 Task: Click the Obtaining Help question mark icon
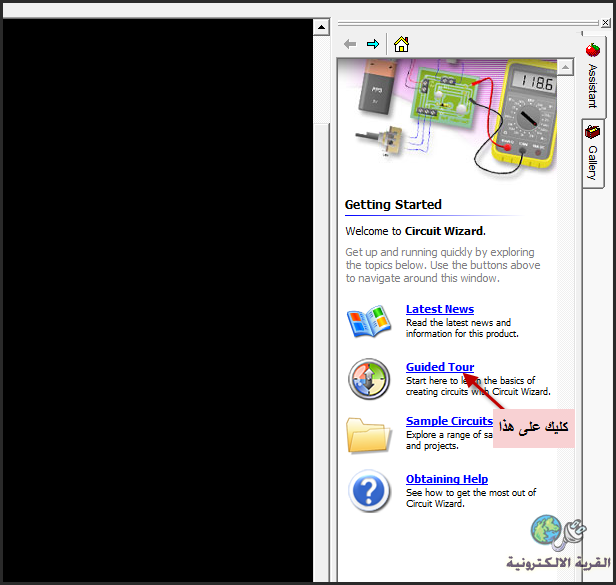(x=368, y=491)
